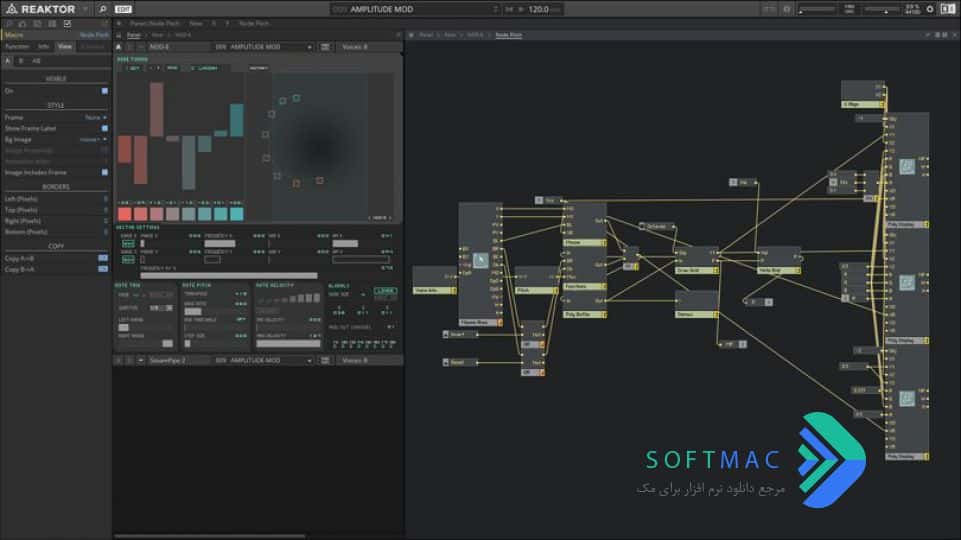The height and width of the screenshot is (540, 961).
Task: Open the MOD-E instrument preset dropdown arrow
Action: click(x=310, y=47)
